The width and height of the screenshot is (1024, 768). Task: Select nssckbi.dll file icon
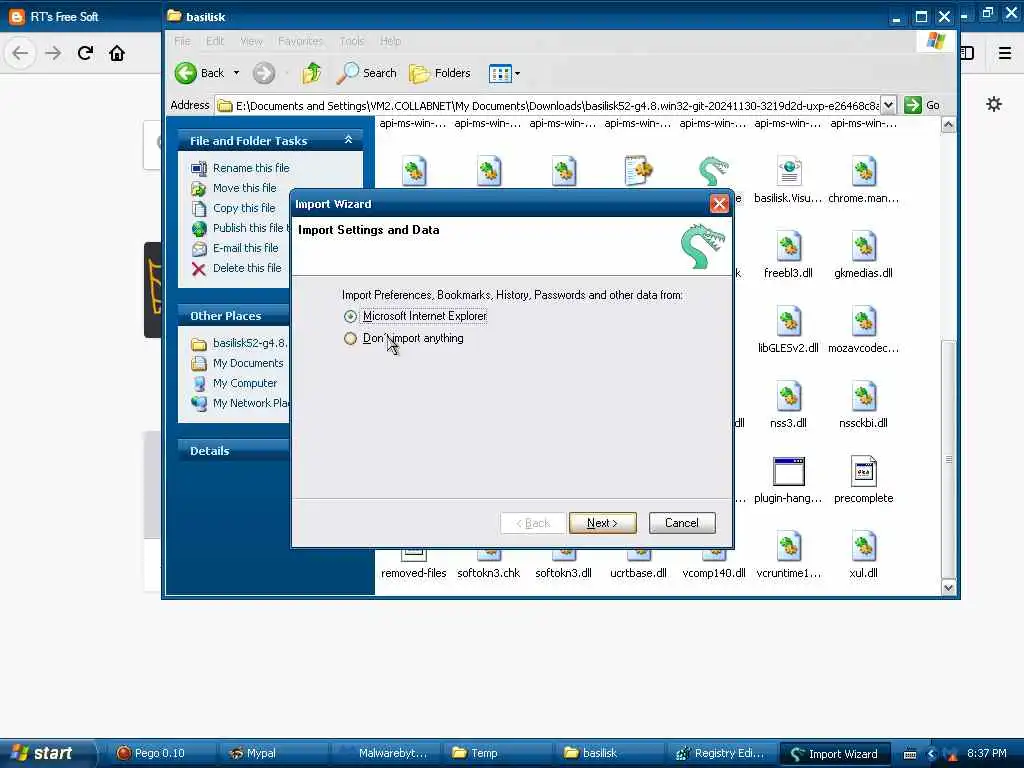(x=863, y=397)
